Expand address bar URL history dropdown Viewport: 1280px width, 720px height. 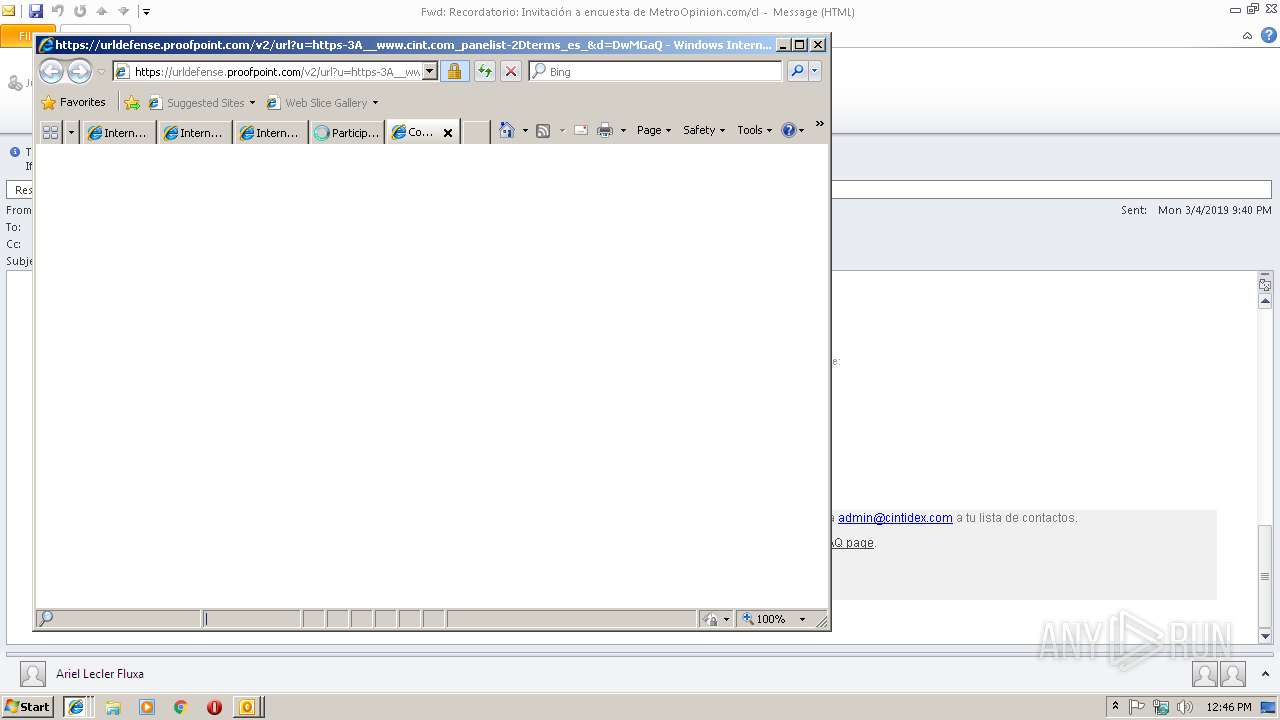coord(430,71)
